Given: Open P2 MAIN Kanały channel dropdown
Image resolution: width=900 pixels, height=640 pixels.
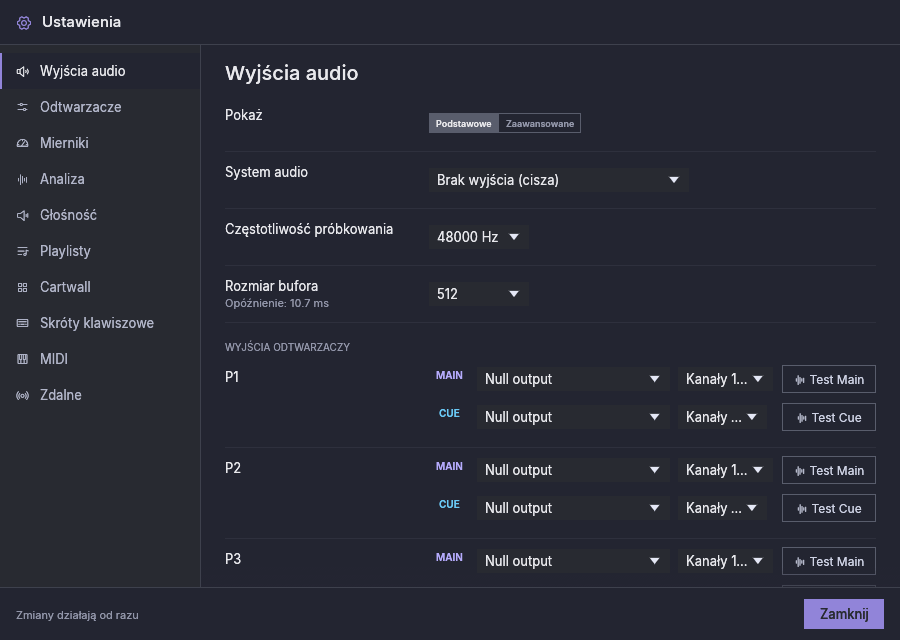Looking at the screenshot, I should [724, 470].
